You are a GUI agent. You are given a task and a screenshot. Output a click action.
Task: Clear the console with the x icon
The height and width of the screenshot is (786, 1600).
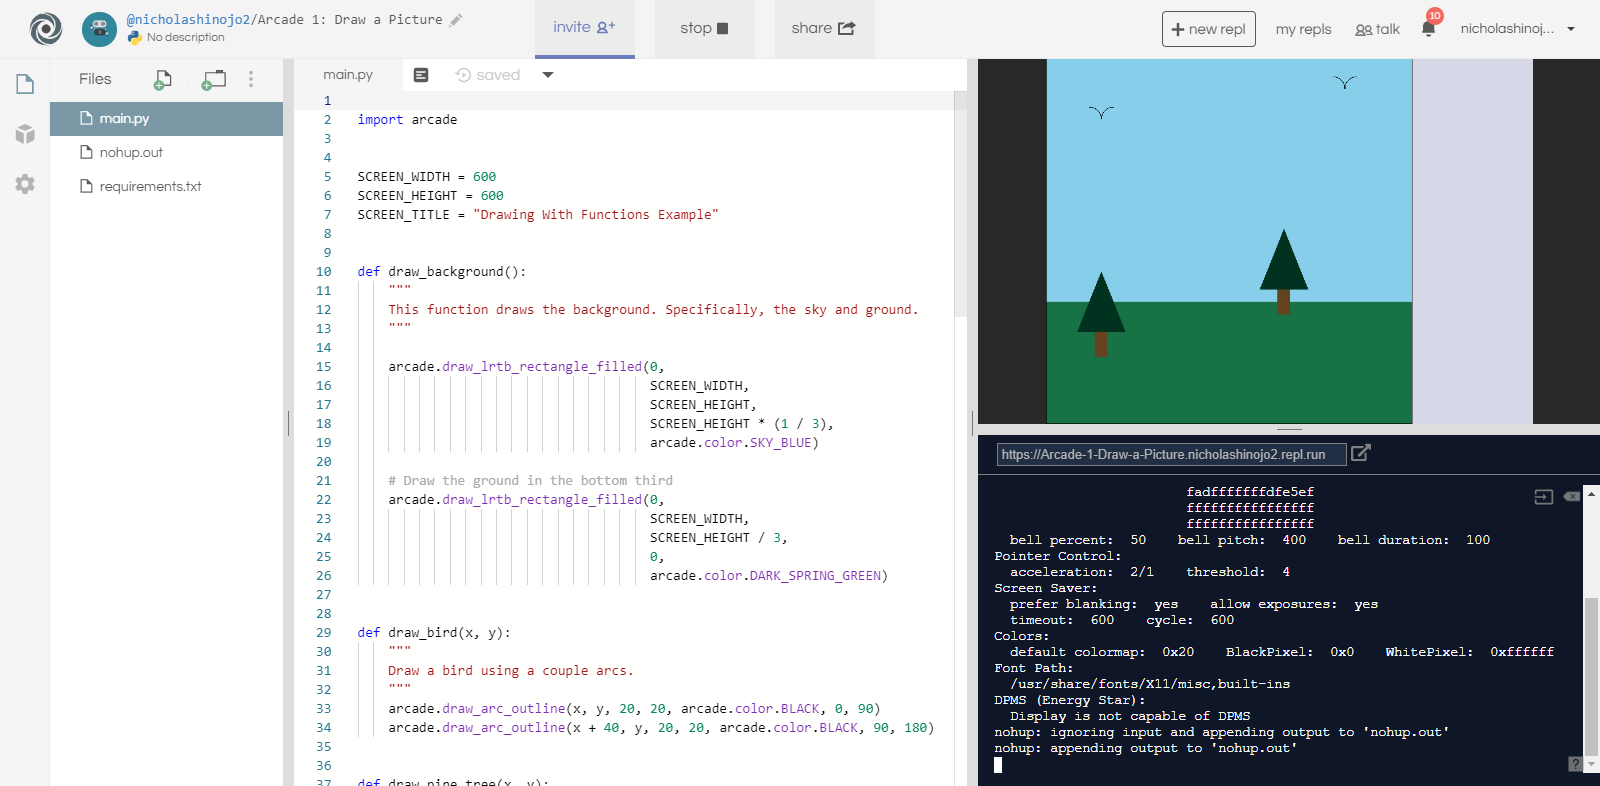point(1572,496)
